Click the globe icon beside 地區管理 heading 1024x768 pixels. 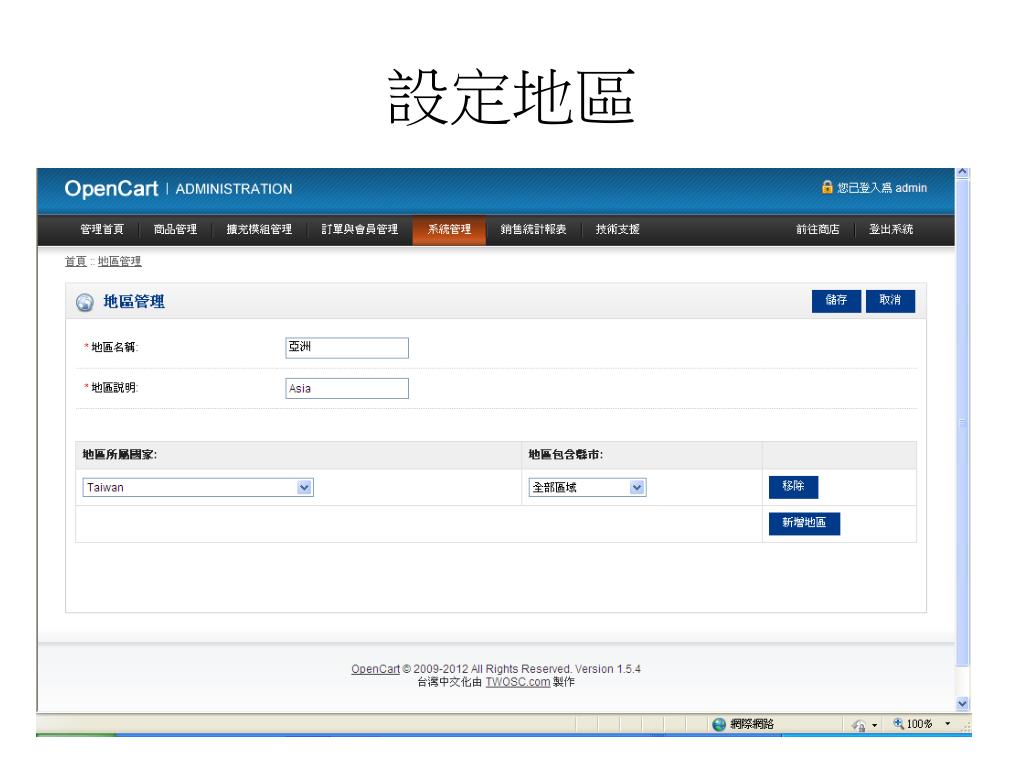tap(84, 302)
